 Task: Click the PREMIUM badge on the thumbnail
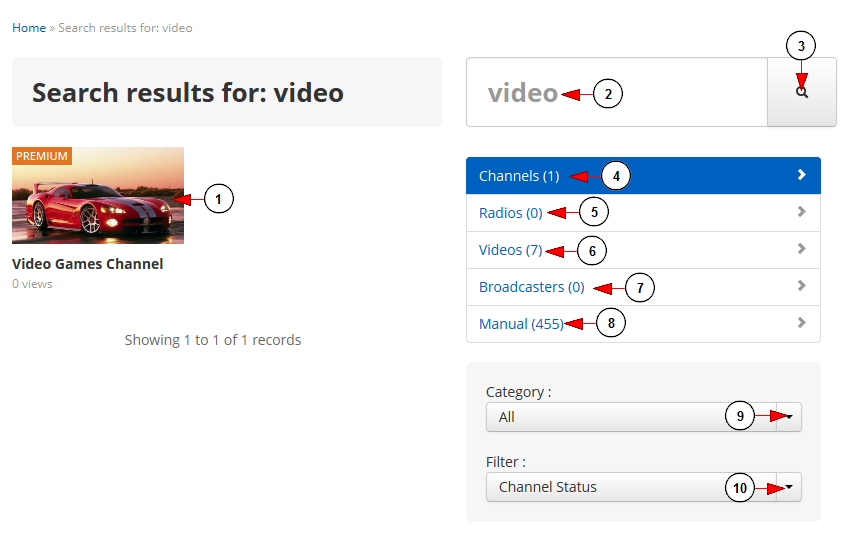[x=42, y=156]
